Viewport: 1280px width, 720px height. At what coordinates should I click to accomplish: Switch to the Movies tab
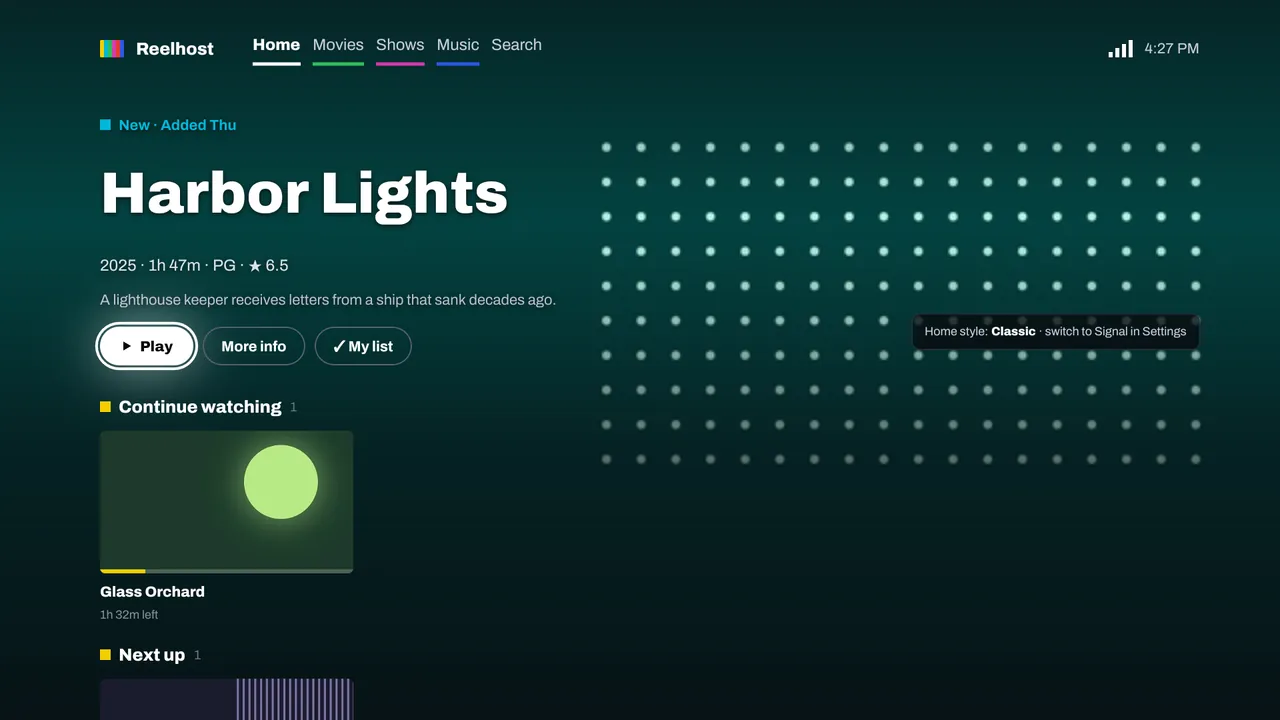pyautogui.click(x=338, y=46)
